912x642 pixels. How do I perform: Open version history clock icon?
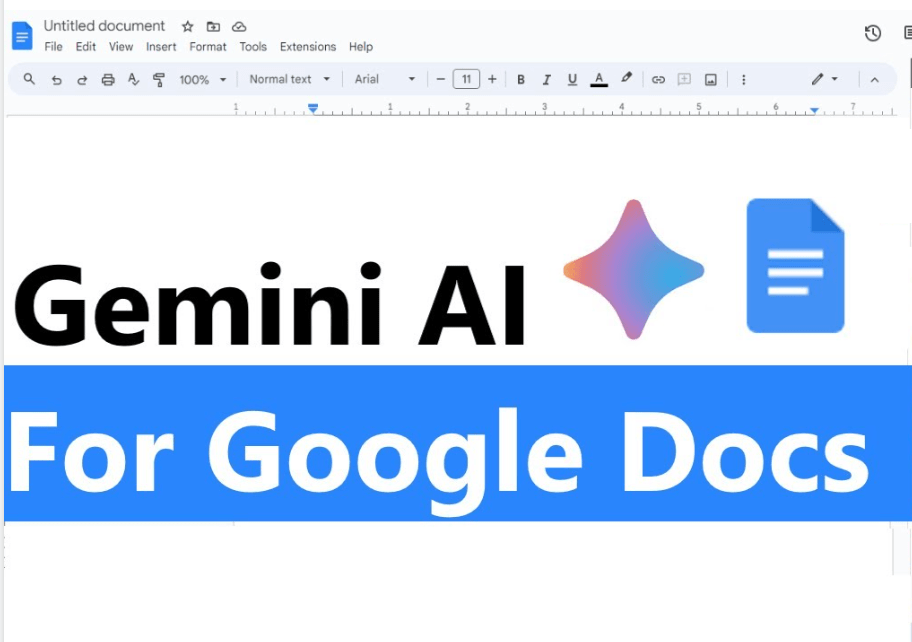pyautogui.click(x=873, y=33)
